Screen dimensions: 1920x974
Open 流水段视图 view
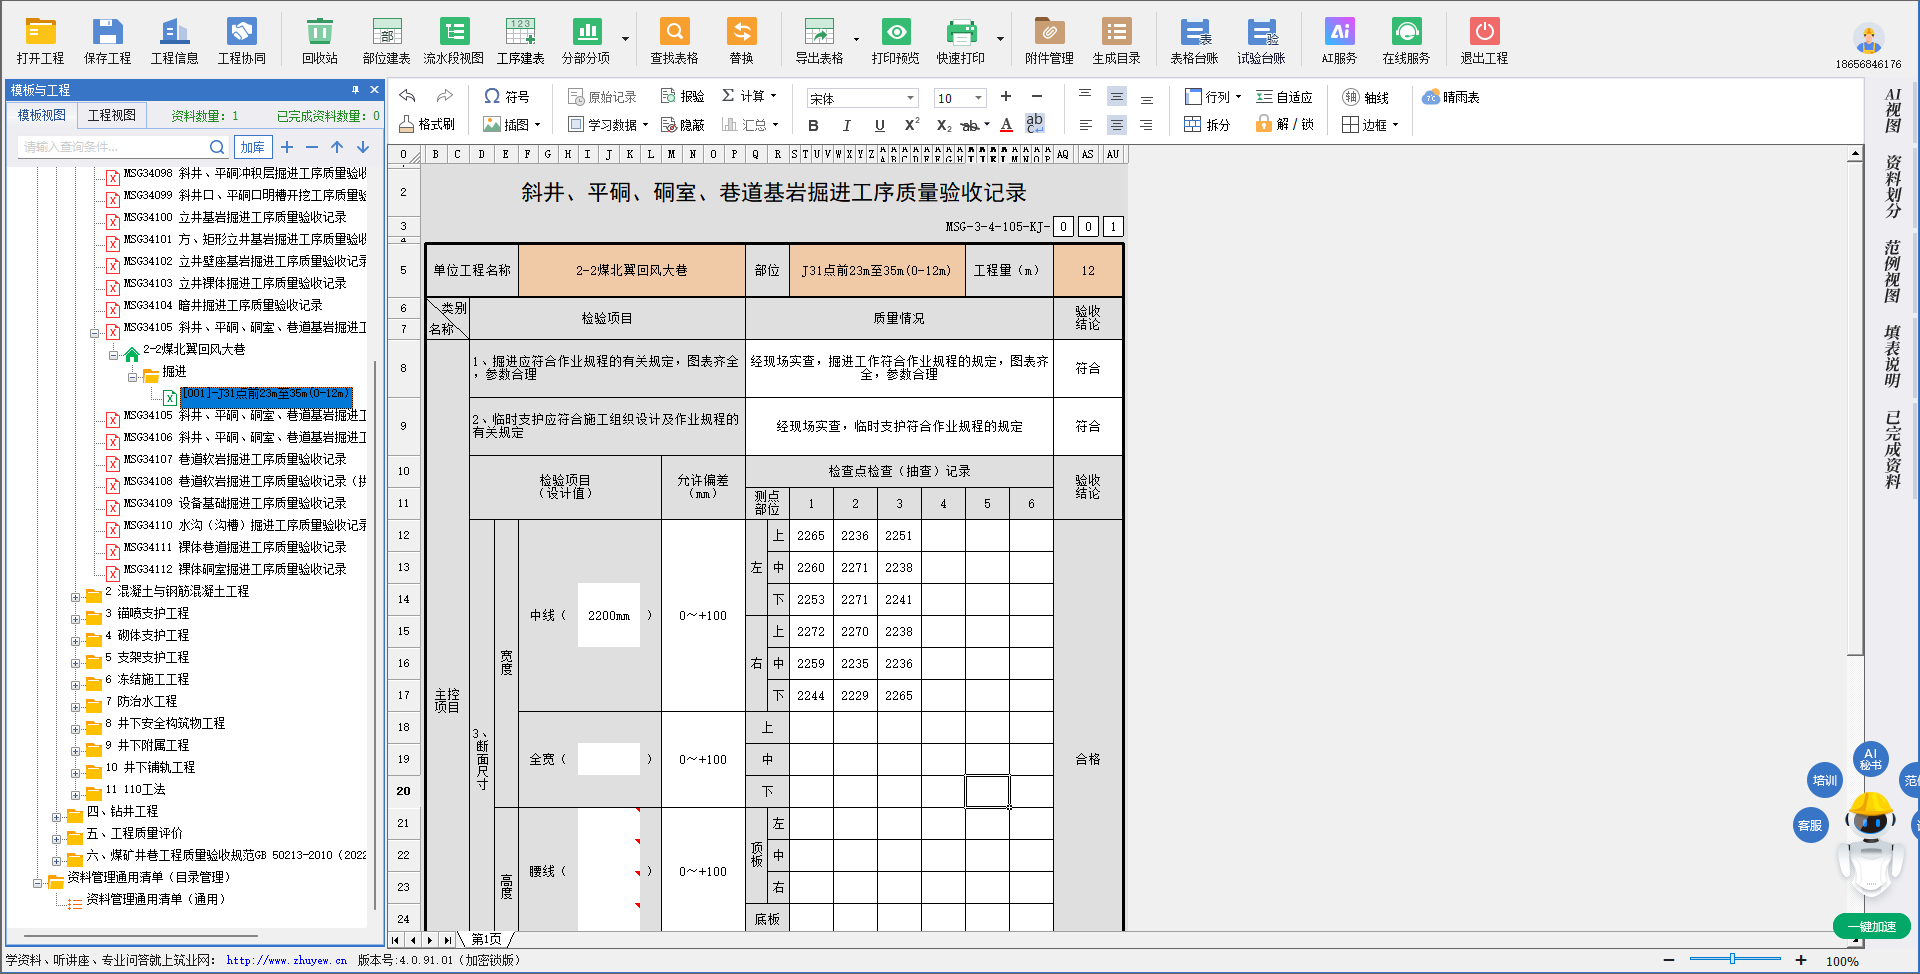coord(454,41)
